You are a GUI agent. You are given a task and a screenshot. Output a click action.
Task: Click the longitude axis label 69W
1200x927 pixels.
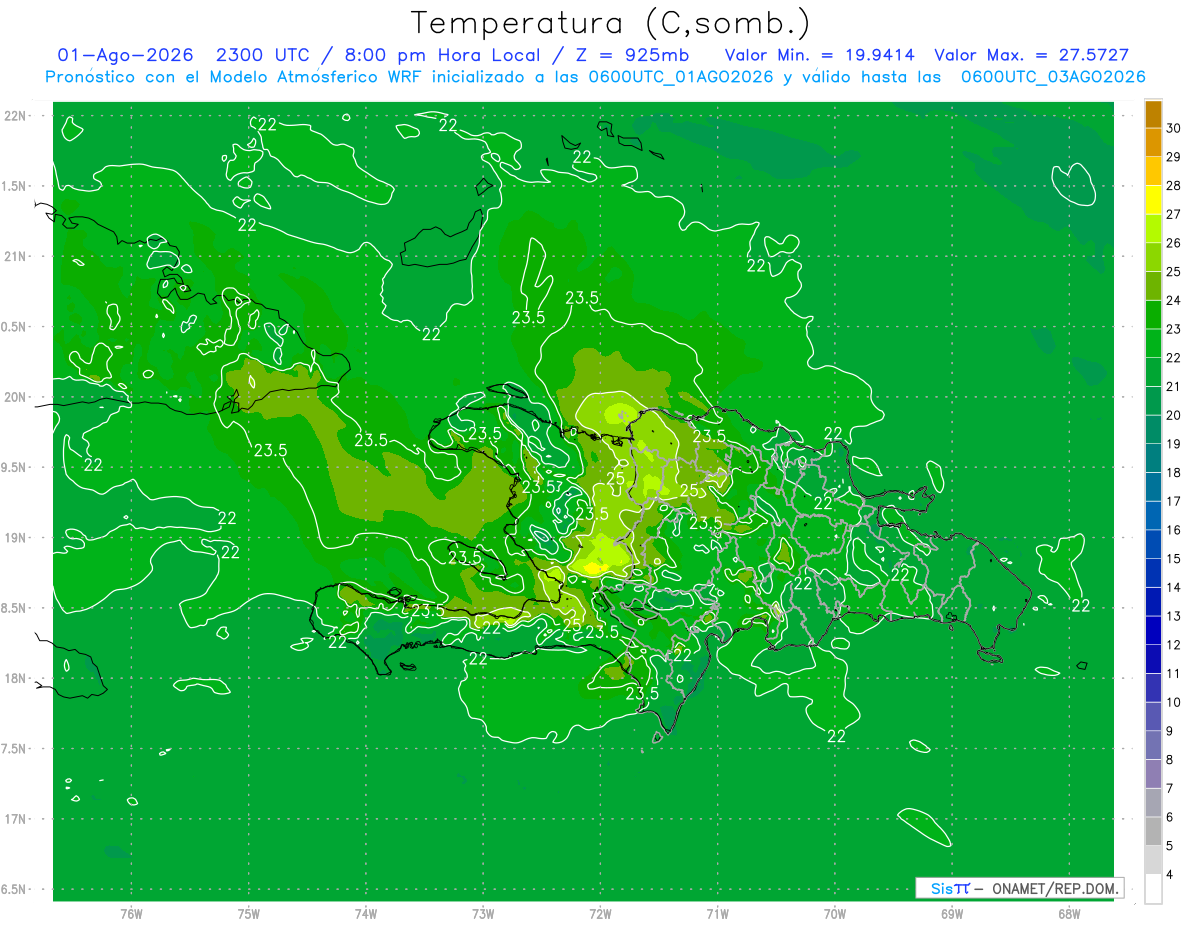(x=952, y=914)
